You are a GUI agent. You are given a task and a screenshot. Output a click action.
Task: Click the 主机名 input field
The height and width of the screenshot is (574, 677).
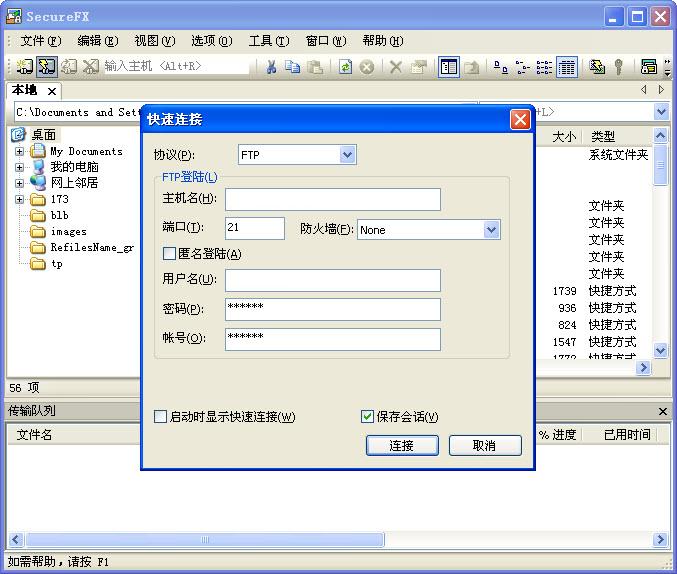coord(333,200)
